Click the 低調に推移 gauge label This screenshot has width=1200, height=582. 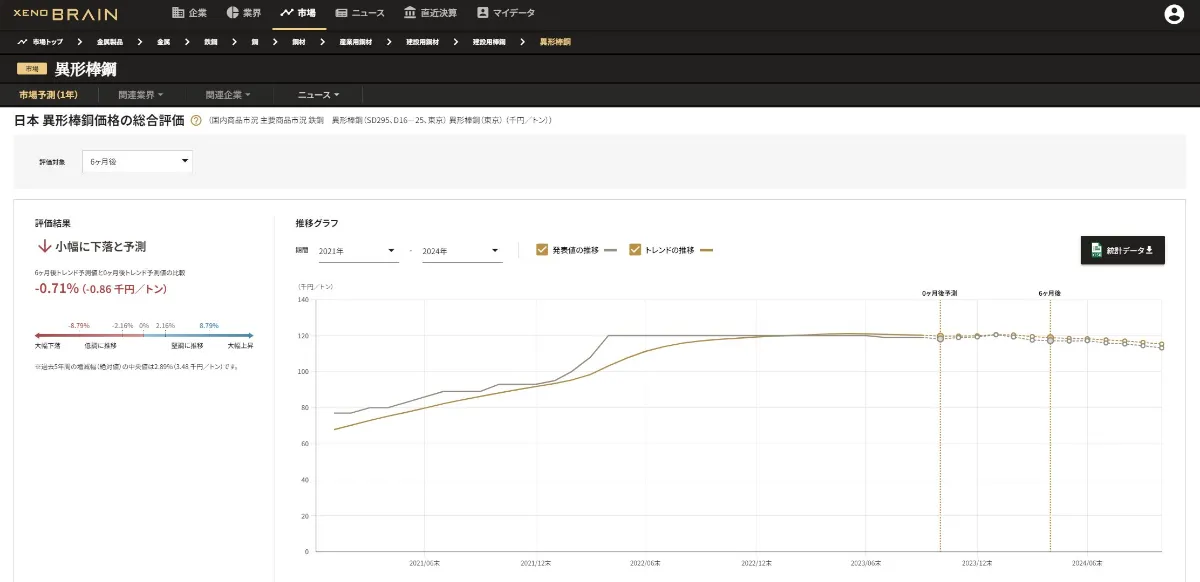tap(102, 345)
